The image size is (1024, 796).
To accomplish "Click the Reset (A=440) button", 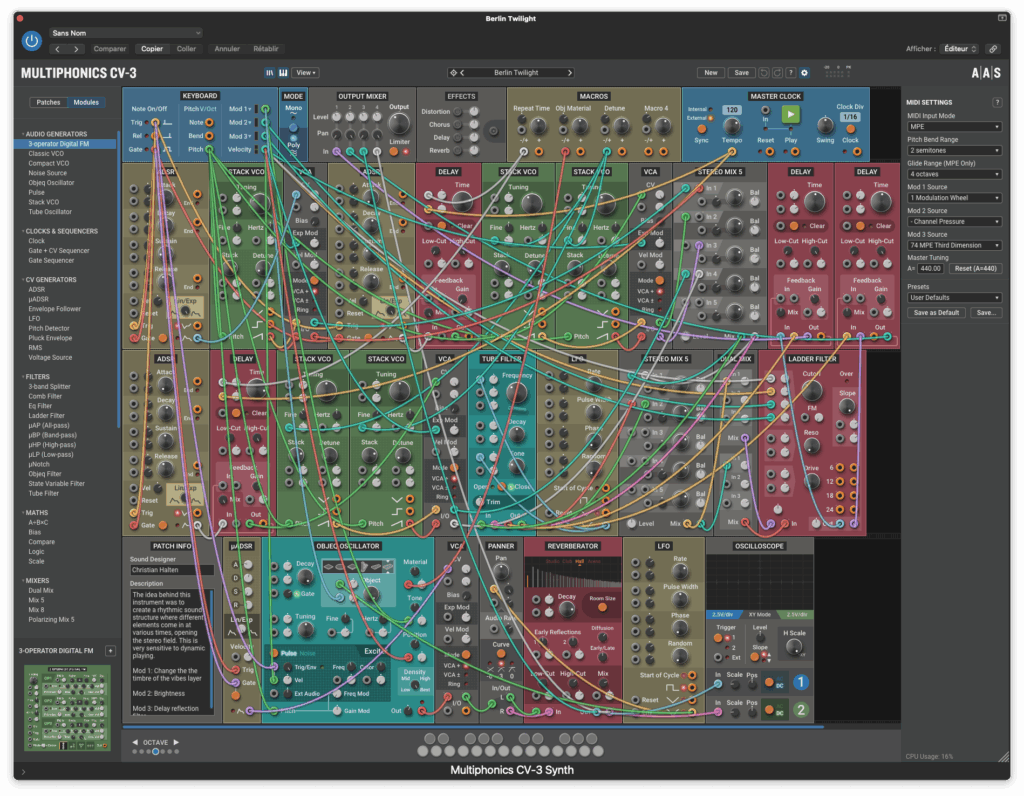I will coord(975,268).
